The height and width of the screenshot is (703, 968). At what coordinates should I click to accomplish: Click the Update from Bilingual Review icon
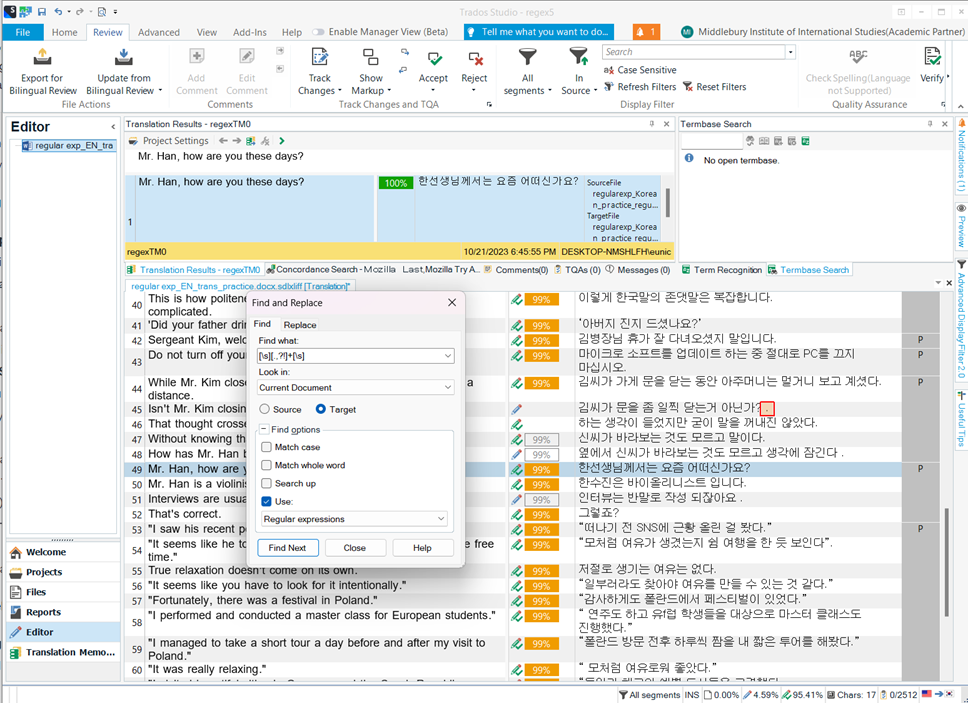pyautogui.click(x=124, y=57)
